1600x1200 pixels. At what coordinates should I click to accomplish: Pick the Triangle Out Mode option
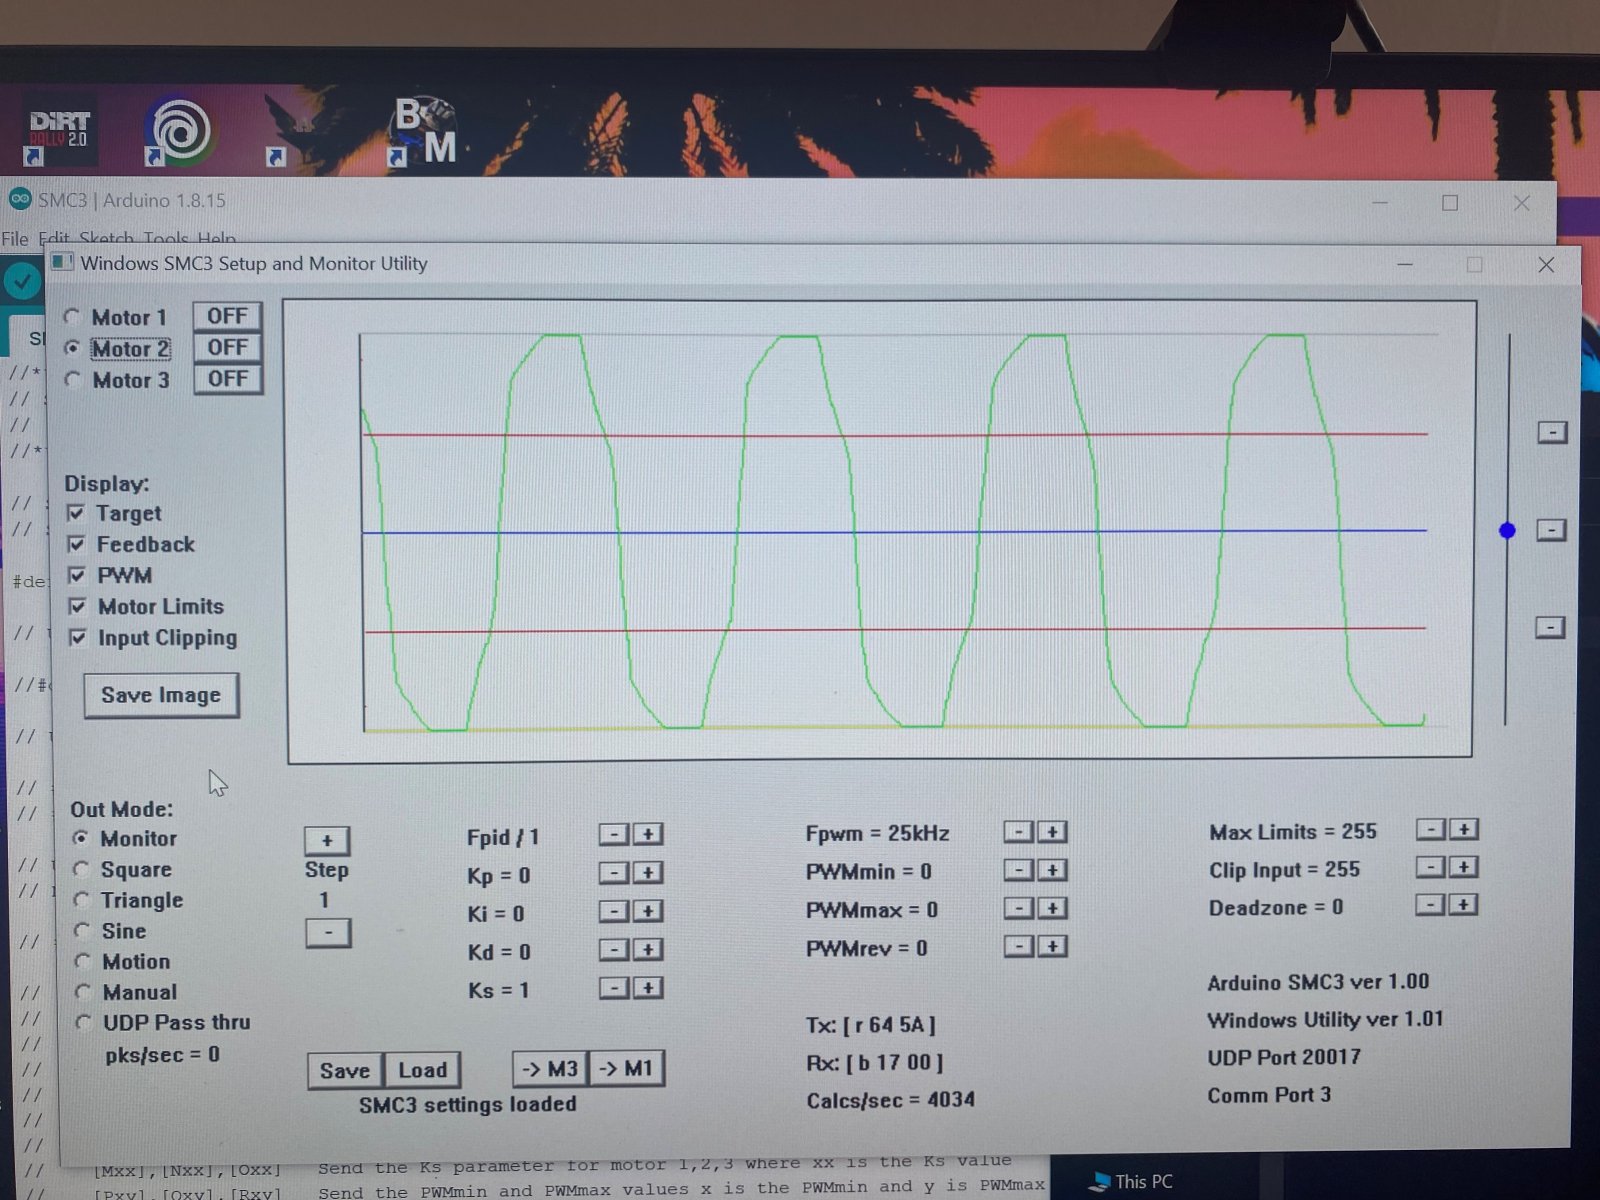82,900
